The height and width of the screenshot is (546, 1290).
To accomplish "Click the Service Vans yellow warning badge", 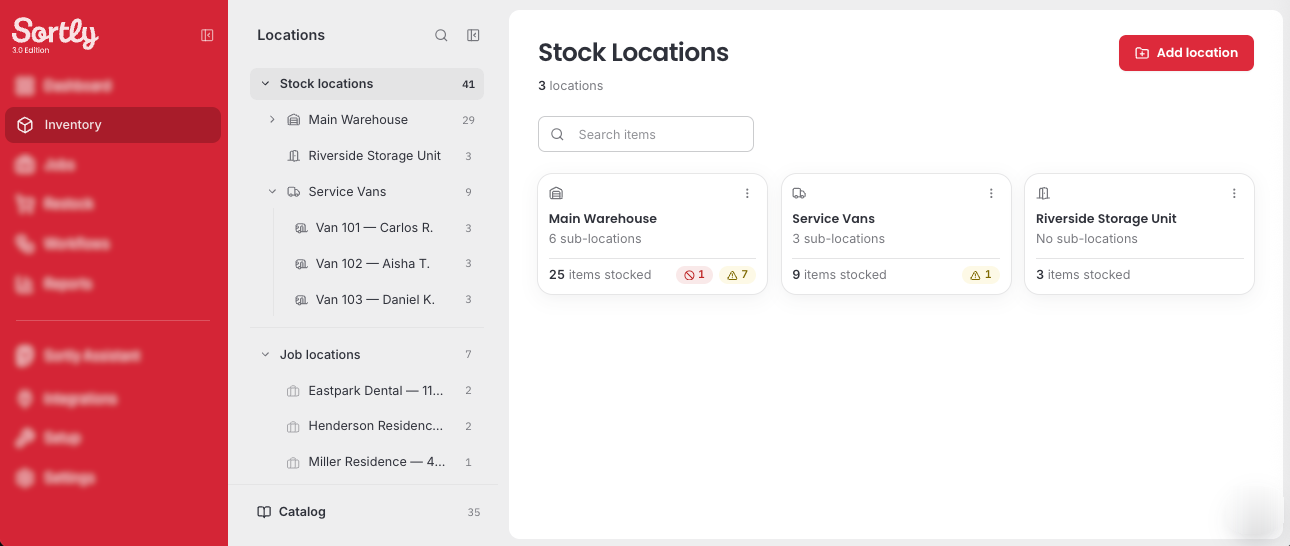I will 981,275.
